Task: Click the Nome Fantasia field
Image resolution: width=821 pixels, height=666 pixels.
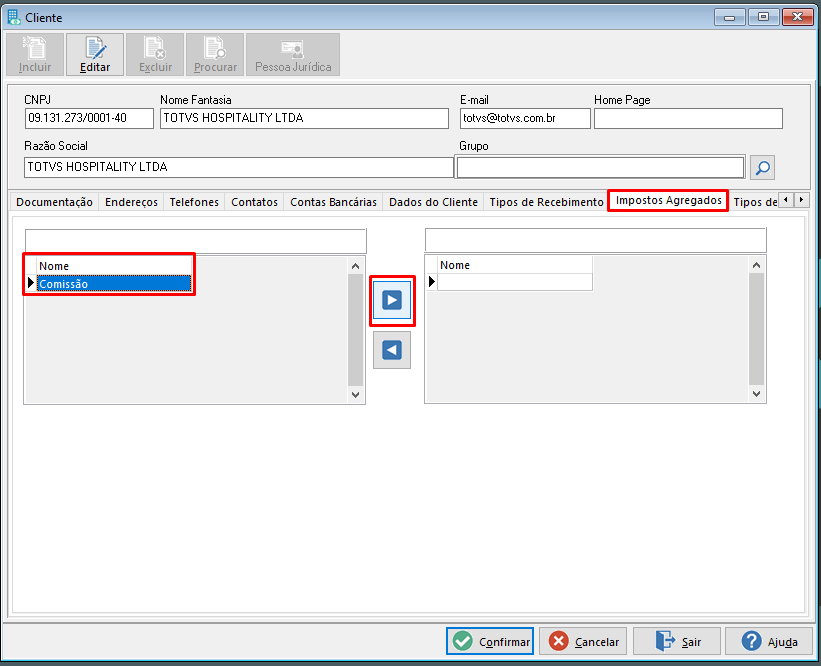Action: (x=304, y=118)
